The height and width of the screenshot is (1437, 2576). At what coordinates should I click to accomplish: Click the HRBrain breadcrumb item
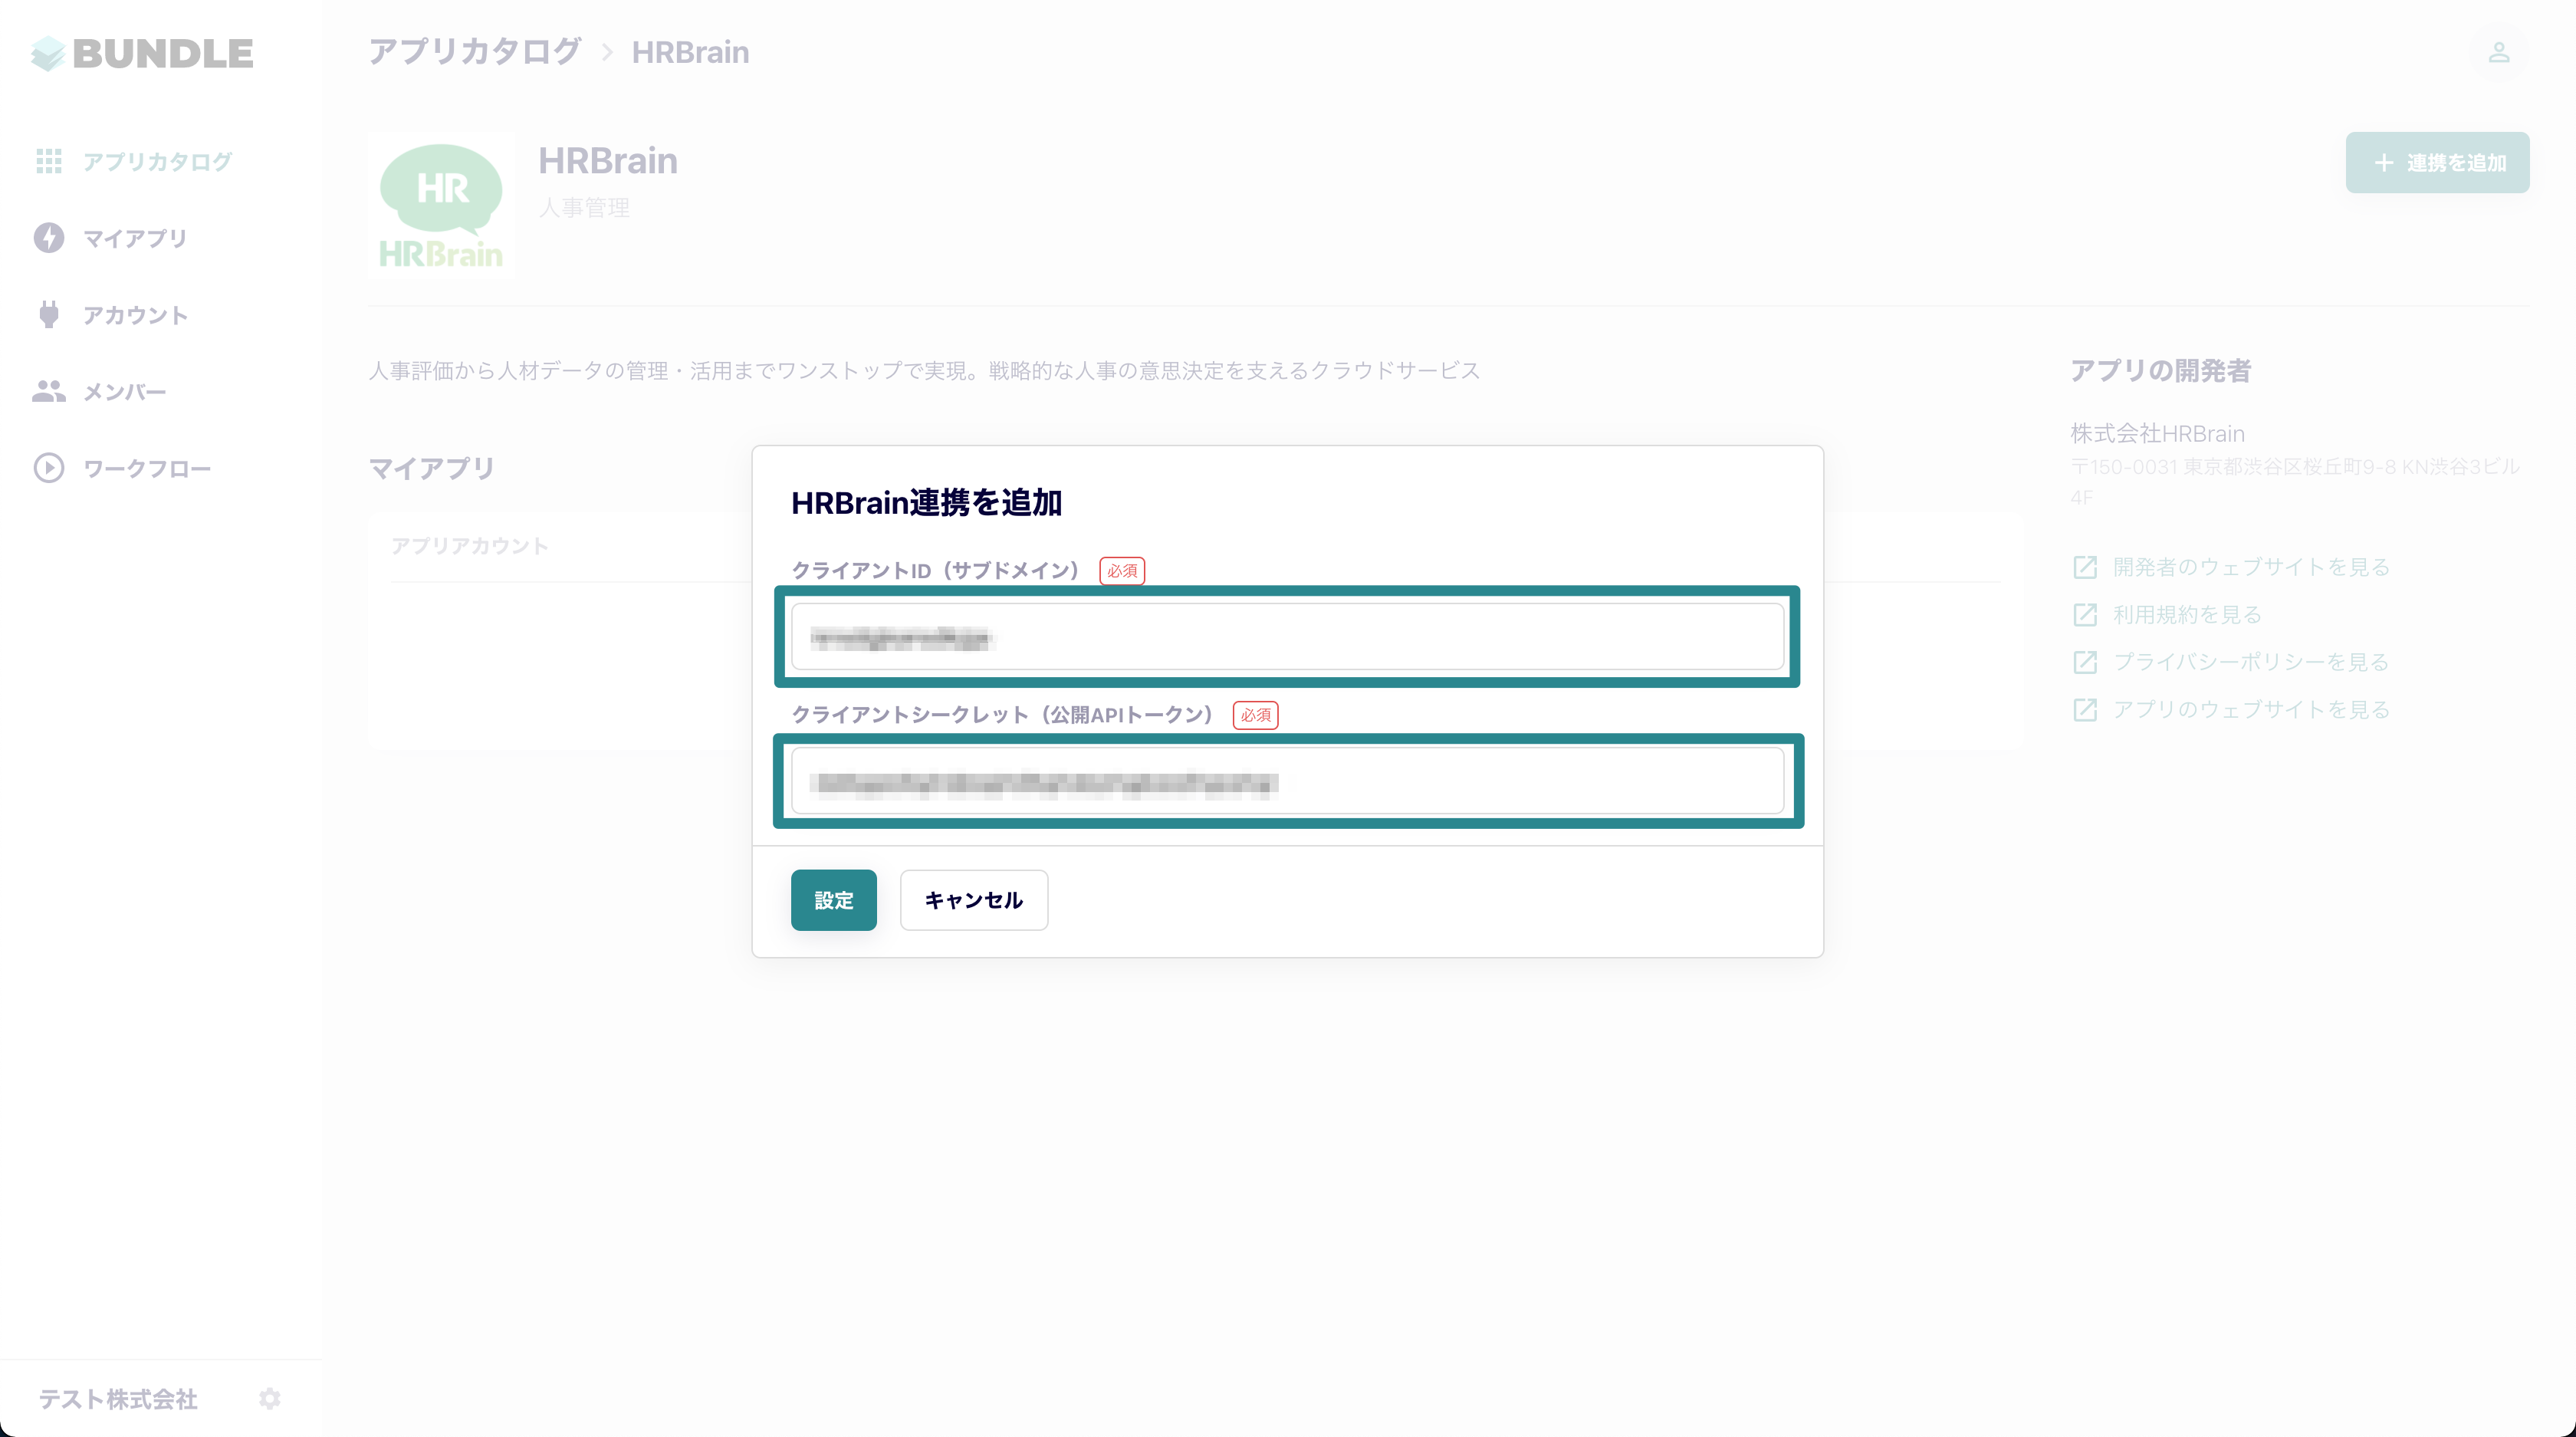point(690,52)
